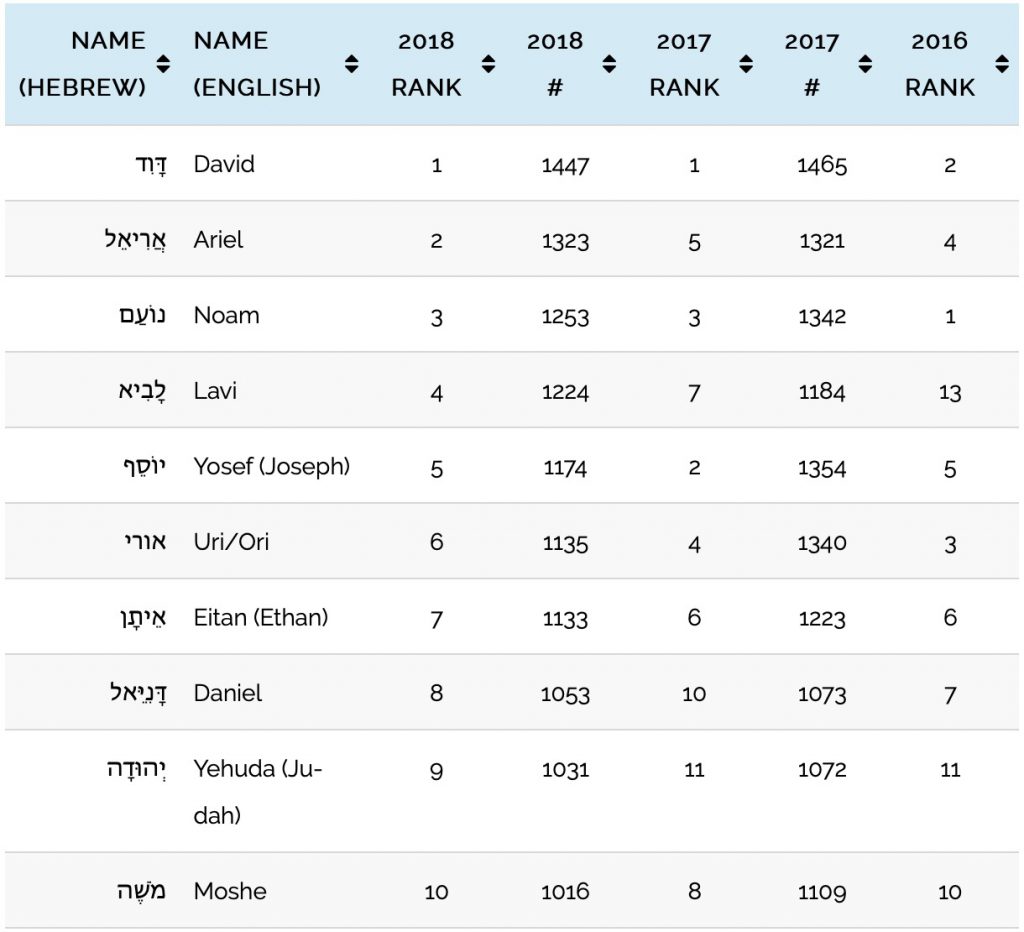1024x932 pixels.
Task: Select the 2017 RANK column header
Action: (x=685, y=64)
